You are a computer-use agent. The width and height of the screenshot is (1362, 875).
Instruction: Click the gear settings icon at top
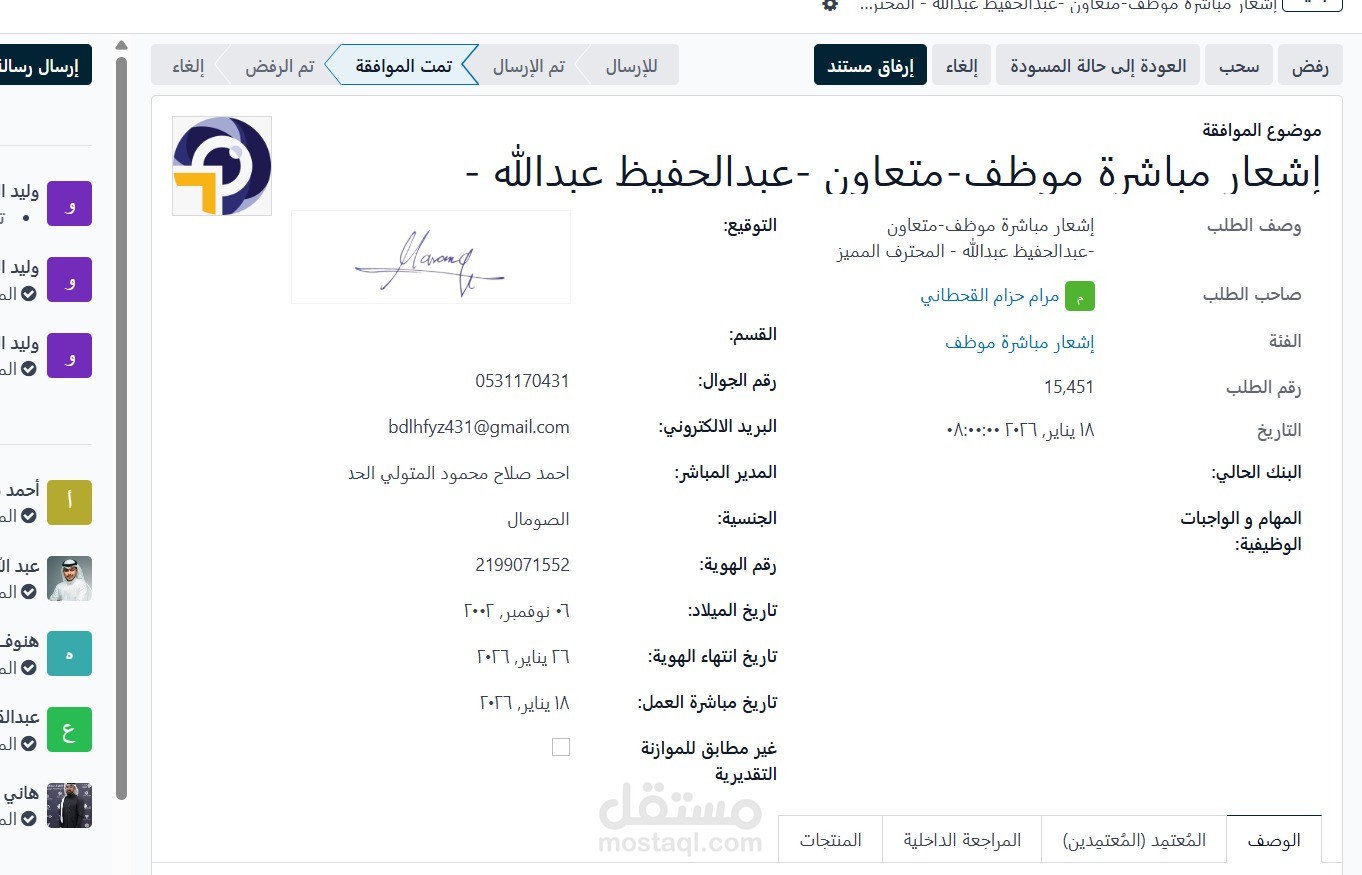(x=830, y=5)
